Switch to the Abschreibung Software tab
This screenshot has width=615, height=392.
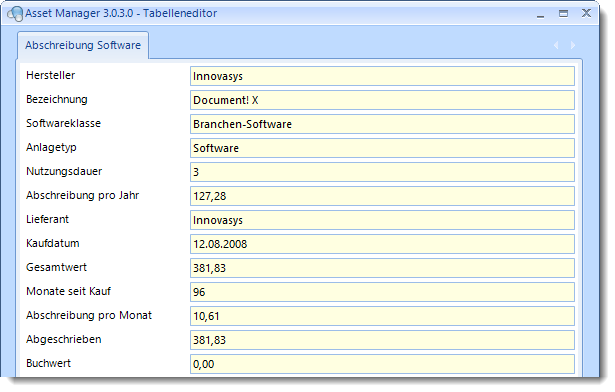[83, 45]
